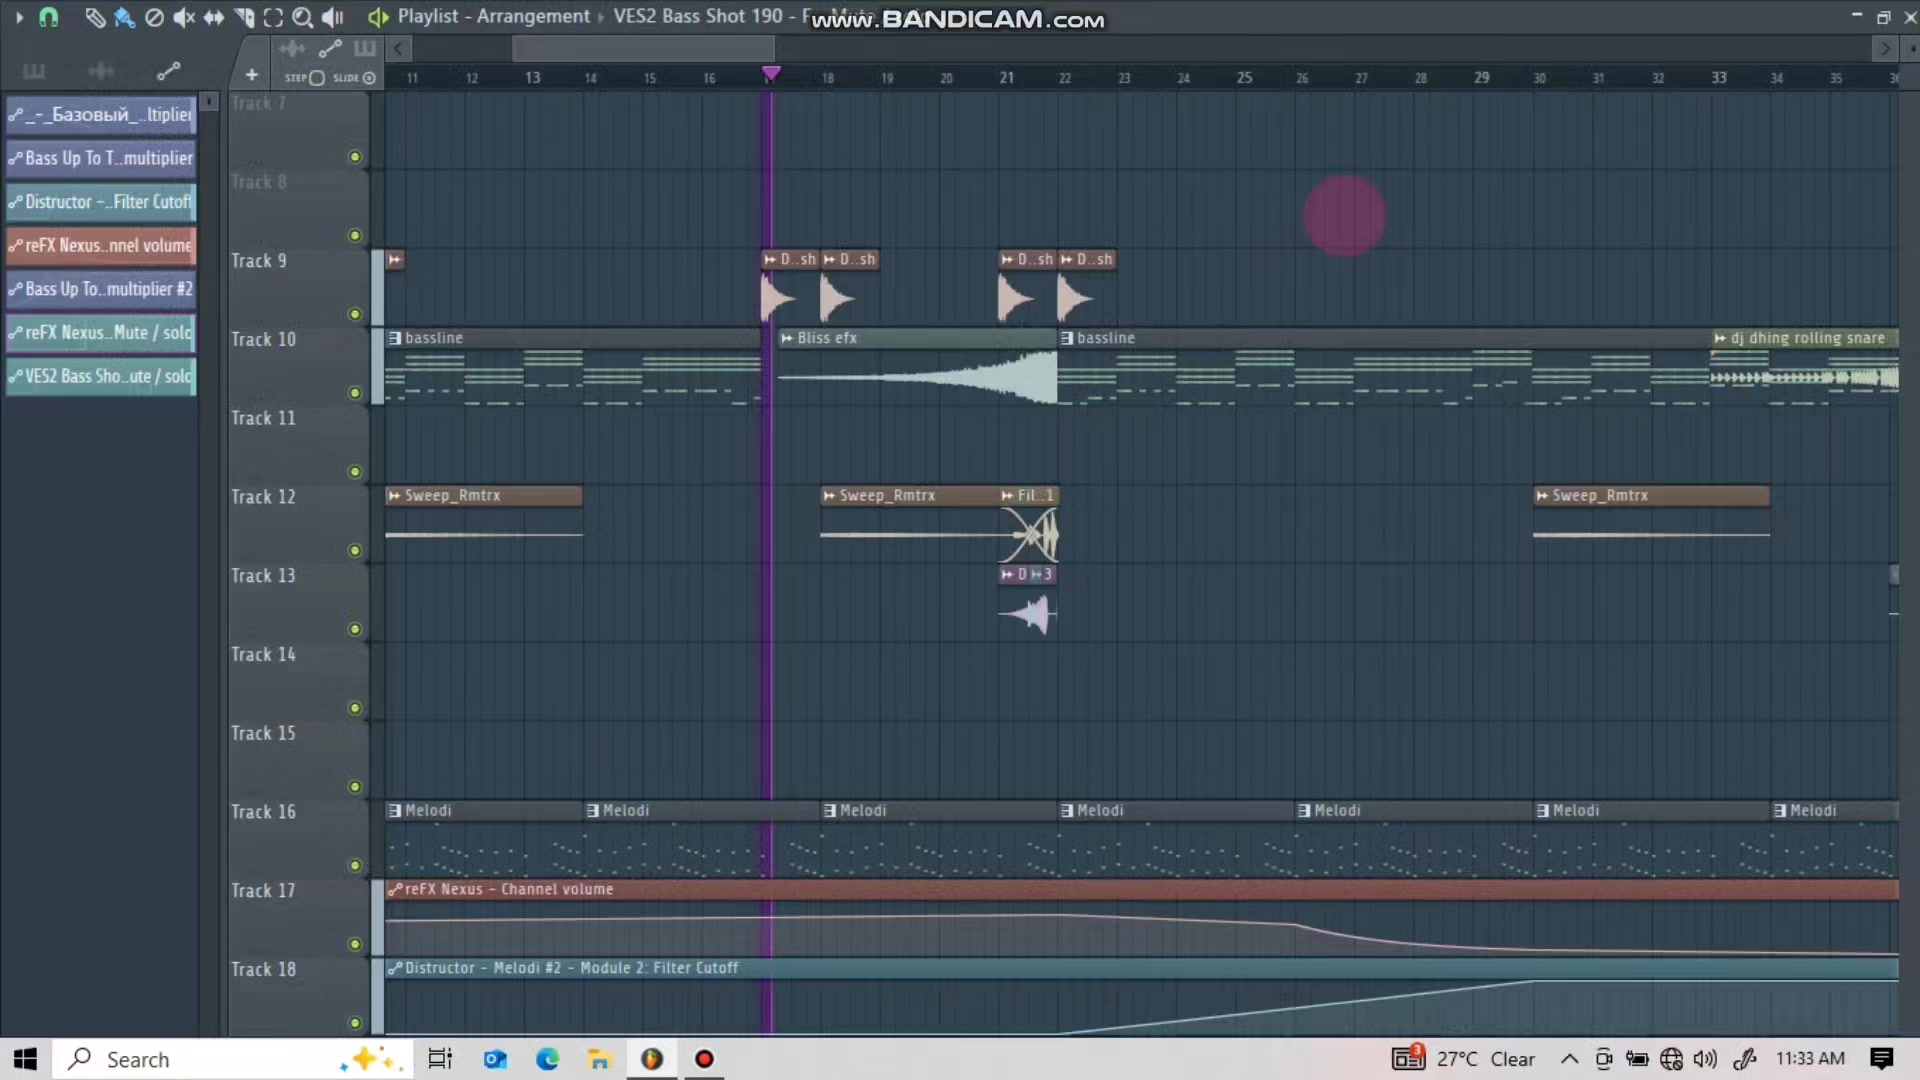Open the first bassline clip menu
Viewport: 1920px width, 1080px height.
click(x=395, y=338)
